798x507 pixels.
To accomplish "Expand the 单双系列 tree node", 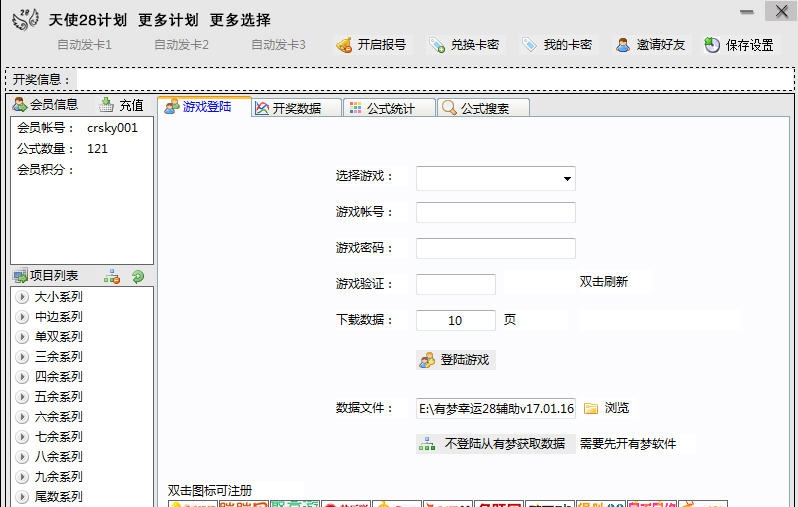I will pyautogui.click(x=21, y=336).
